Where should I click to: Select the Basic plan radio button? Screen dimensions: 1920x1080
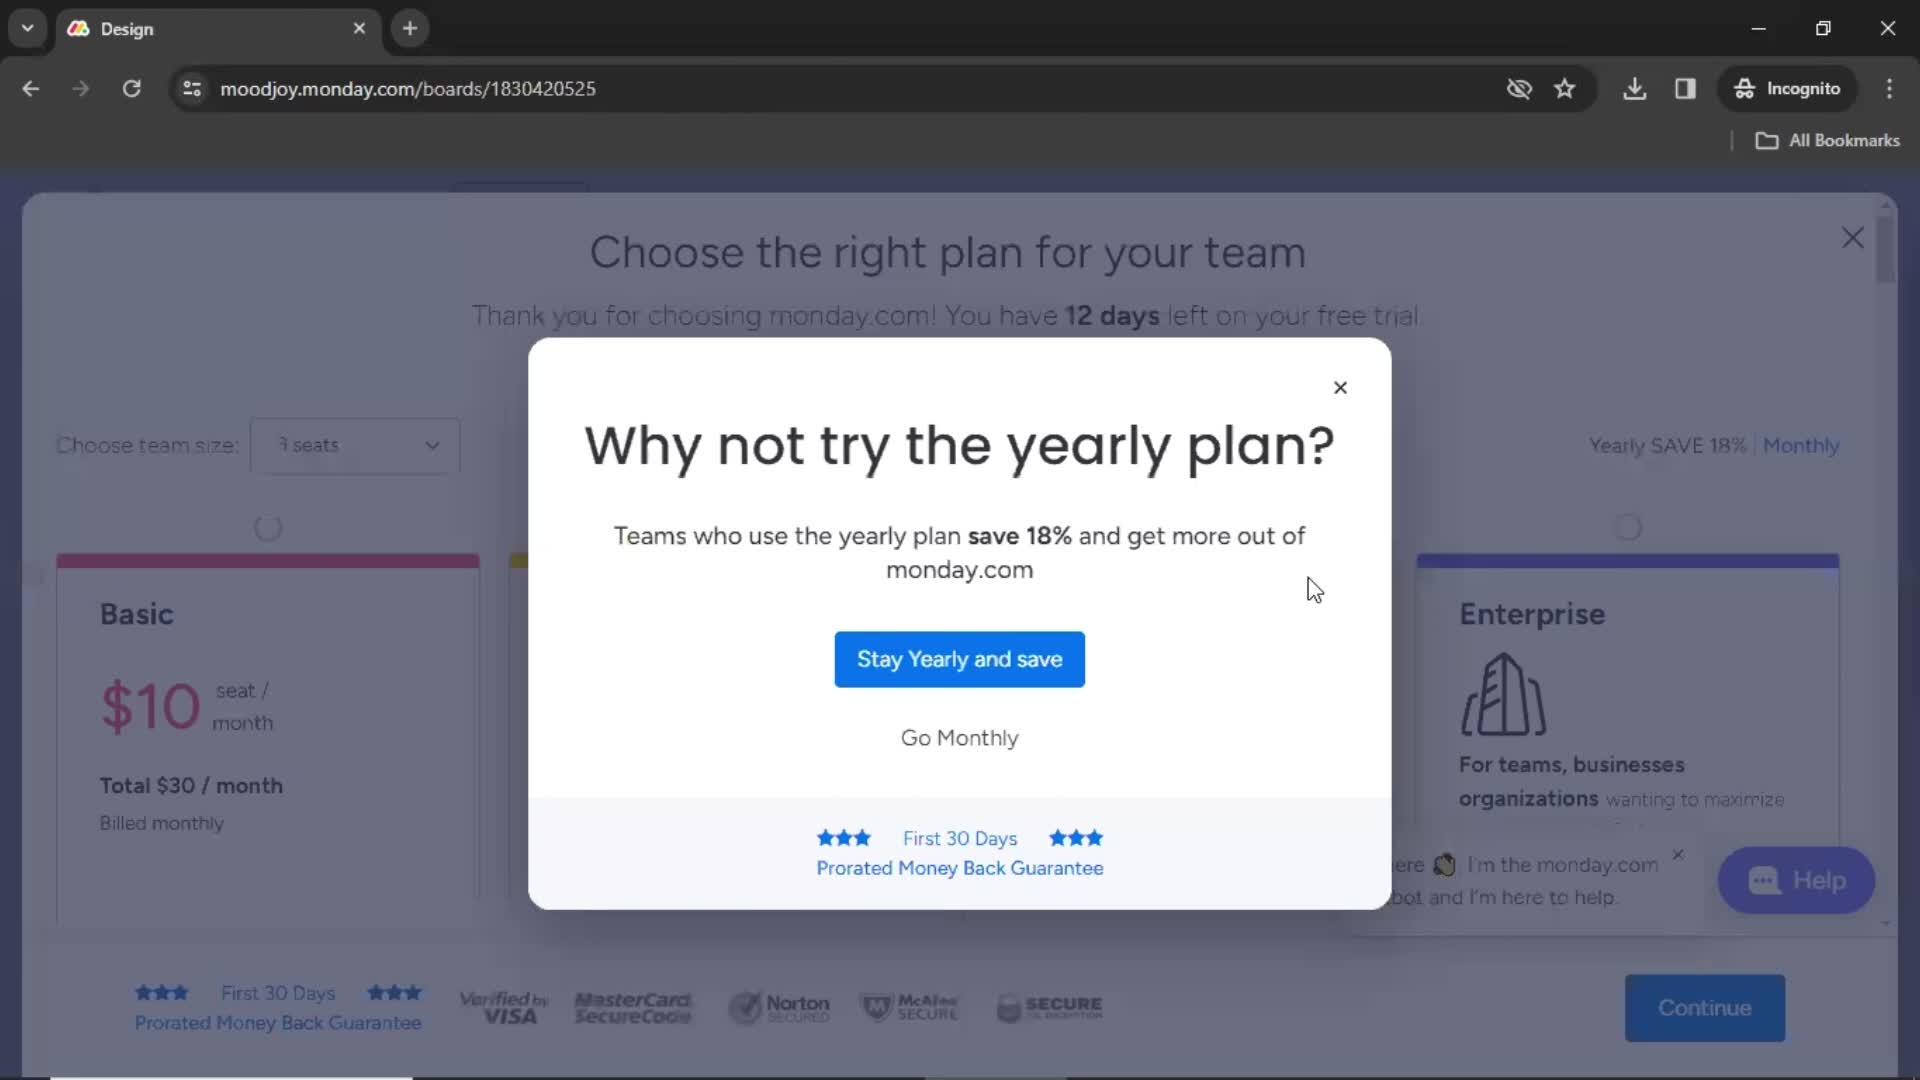[268, 527]
